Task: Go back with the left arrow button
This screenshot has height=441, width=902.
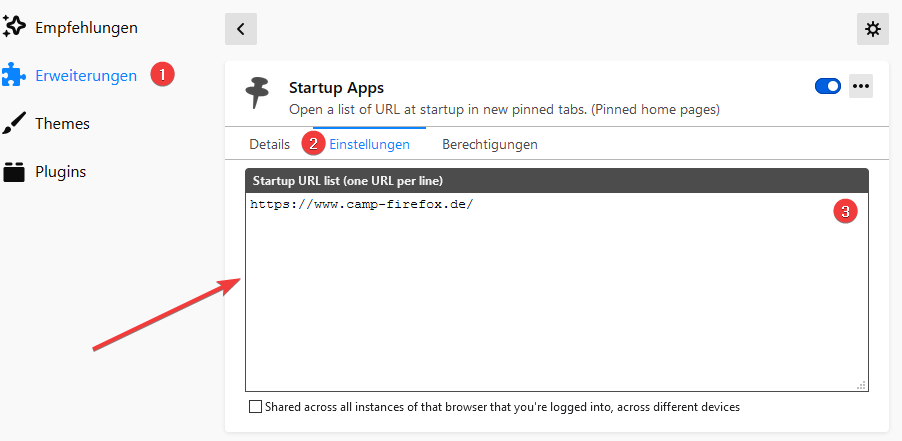Action: (241, 29)
